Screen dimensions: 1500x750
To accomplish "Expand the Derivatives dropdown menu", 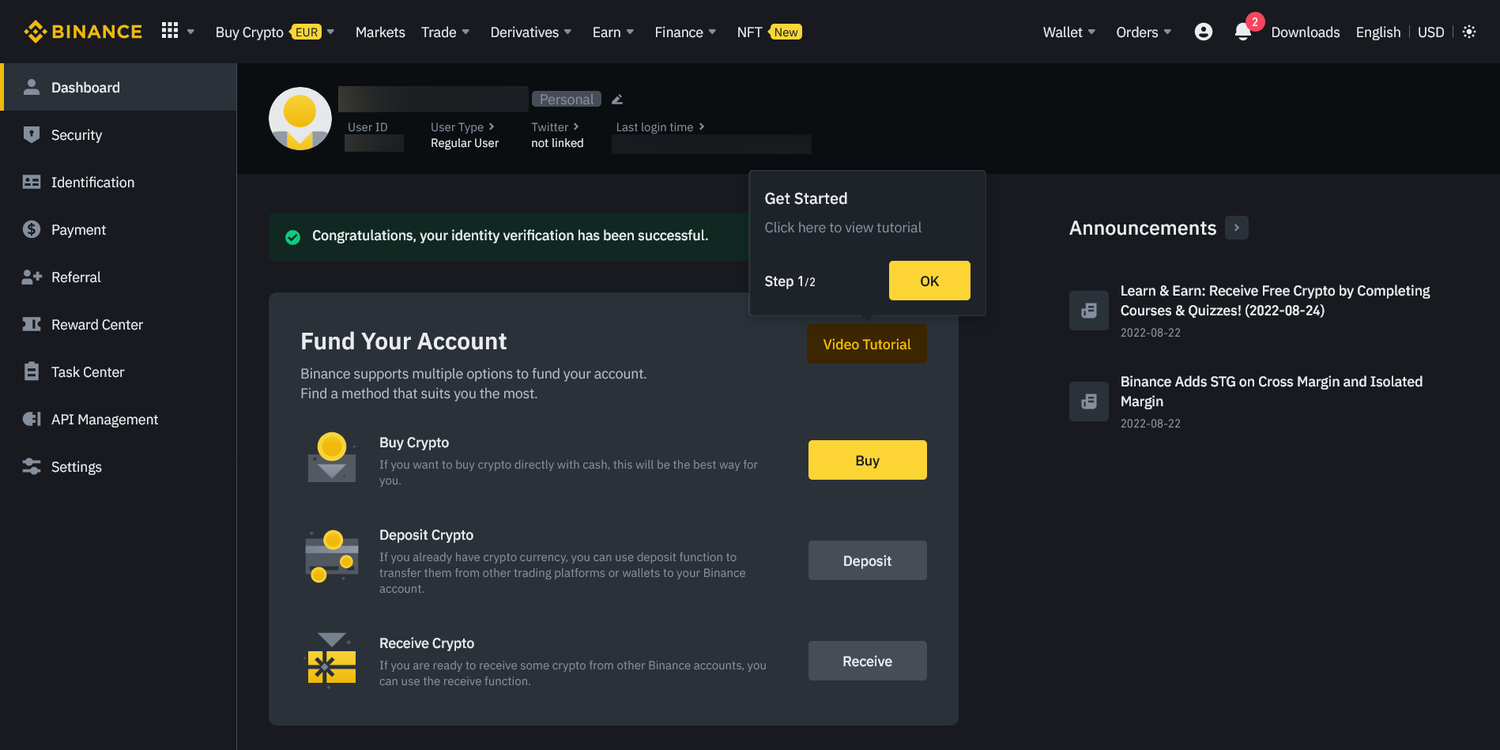I will coord(531,32).
